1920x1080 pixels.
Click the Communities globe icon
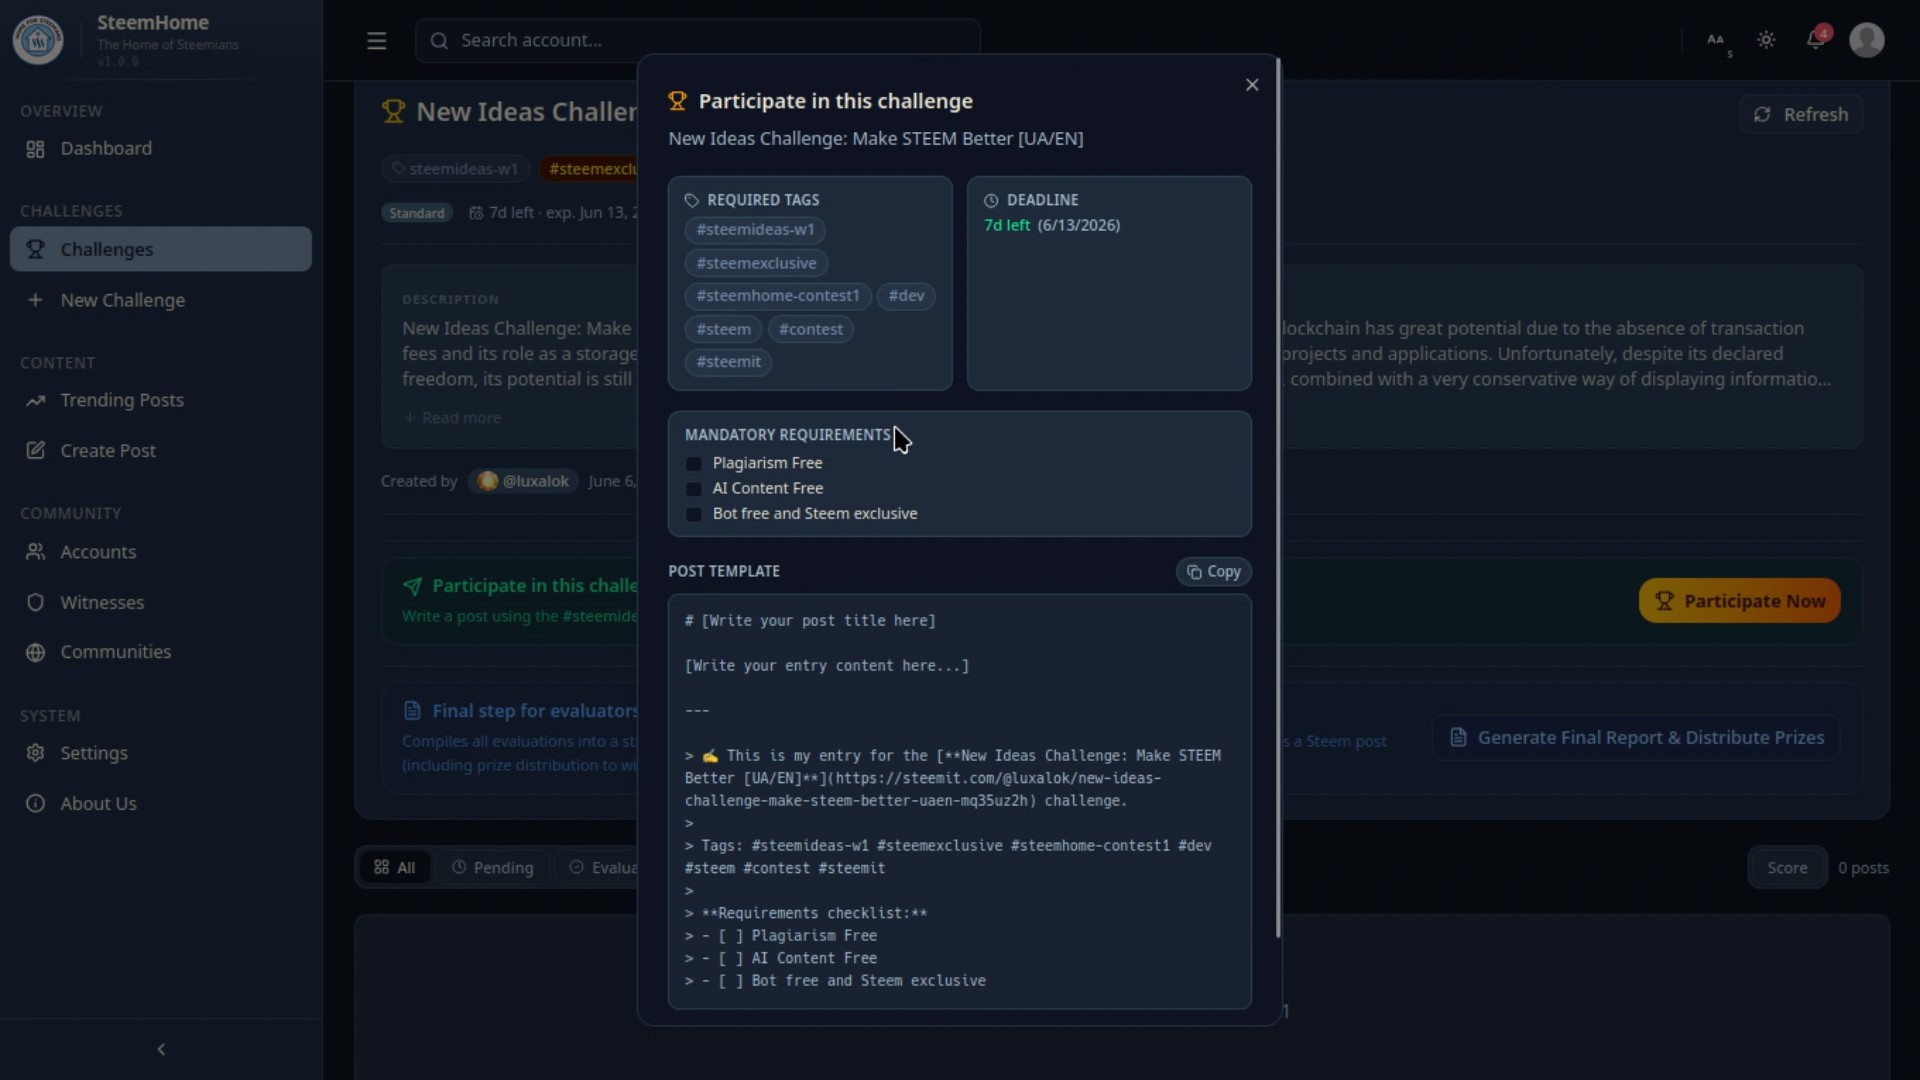click(x=36, y=653)
